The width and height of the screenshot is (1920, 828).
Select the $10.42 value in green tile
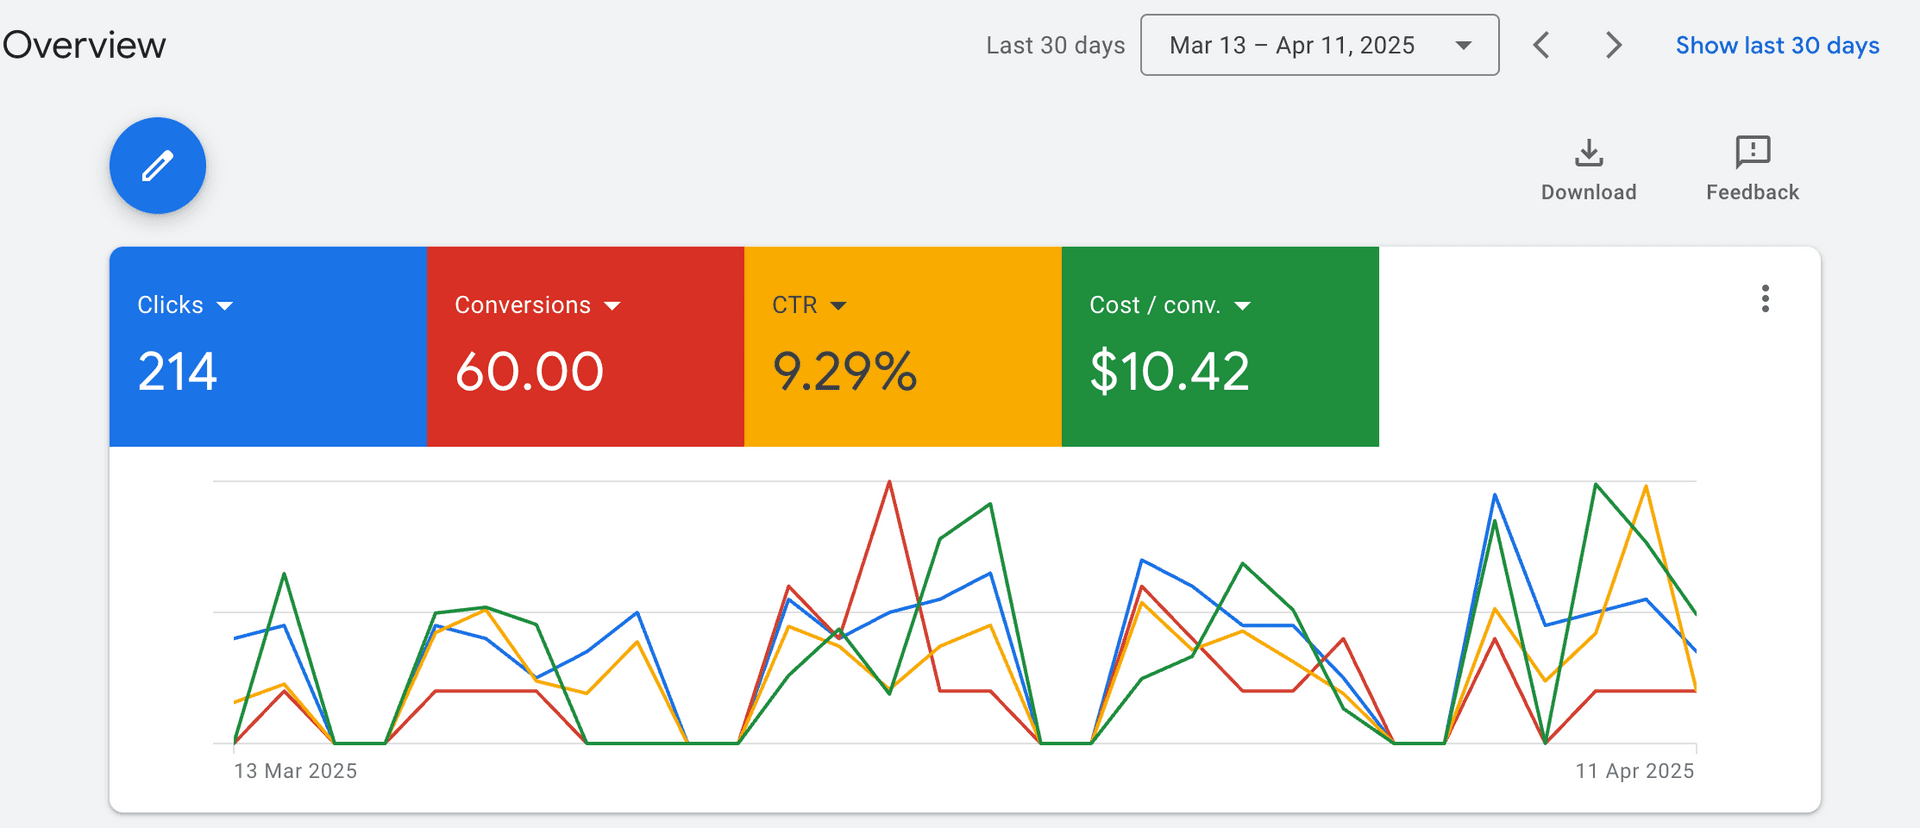point(1169,372)
